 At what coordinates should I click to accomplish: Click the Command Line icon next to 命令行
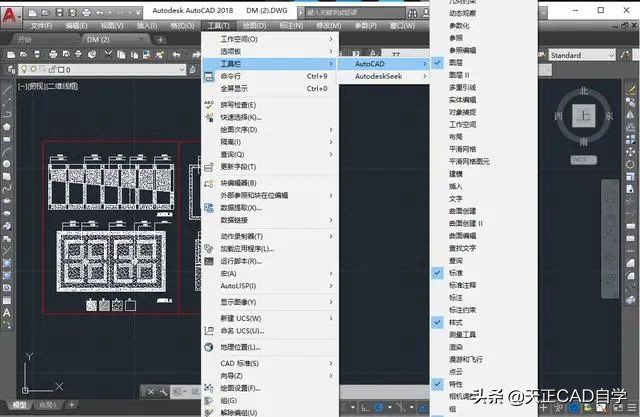pyautogui.click(x=209, y=76)
